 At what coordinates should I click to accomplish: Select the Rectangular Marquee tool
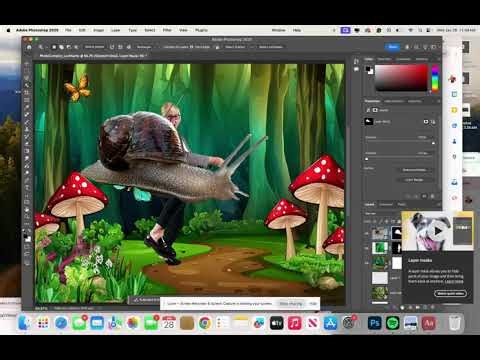(27, 71)
